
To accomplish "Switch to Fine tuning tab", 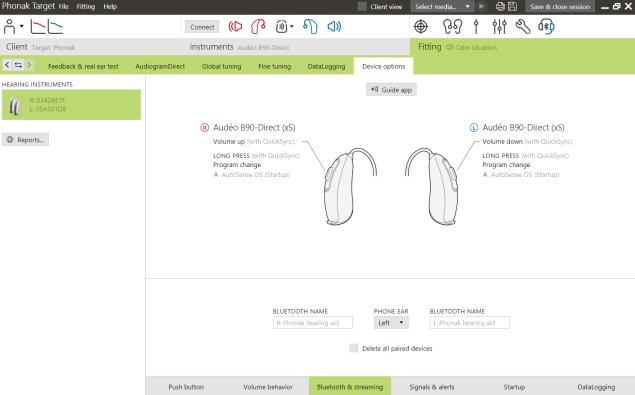I will click(x=275, y=66).
